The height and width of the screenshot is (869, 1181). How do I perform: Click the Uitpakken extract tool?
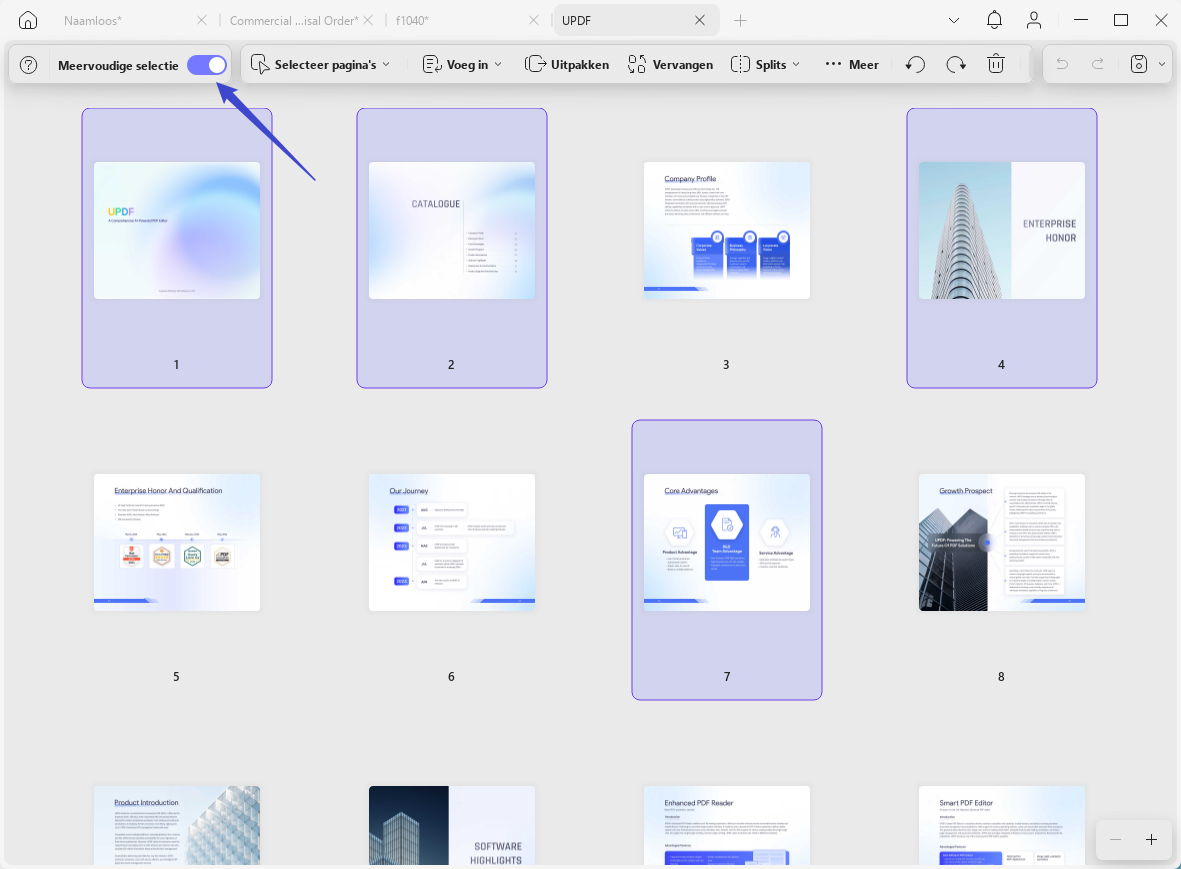click(566, 65)
